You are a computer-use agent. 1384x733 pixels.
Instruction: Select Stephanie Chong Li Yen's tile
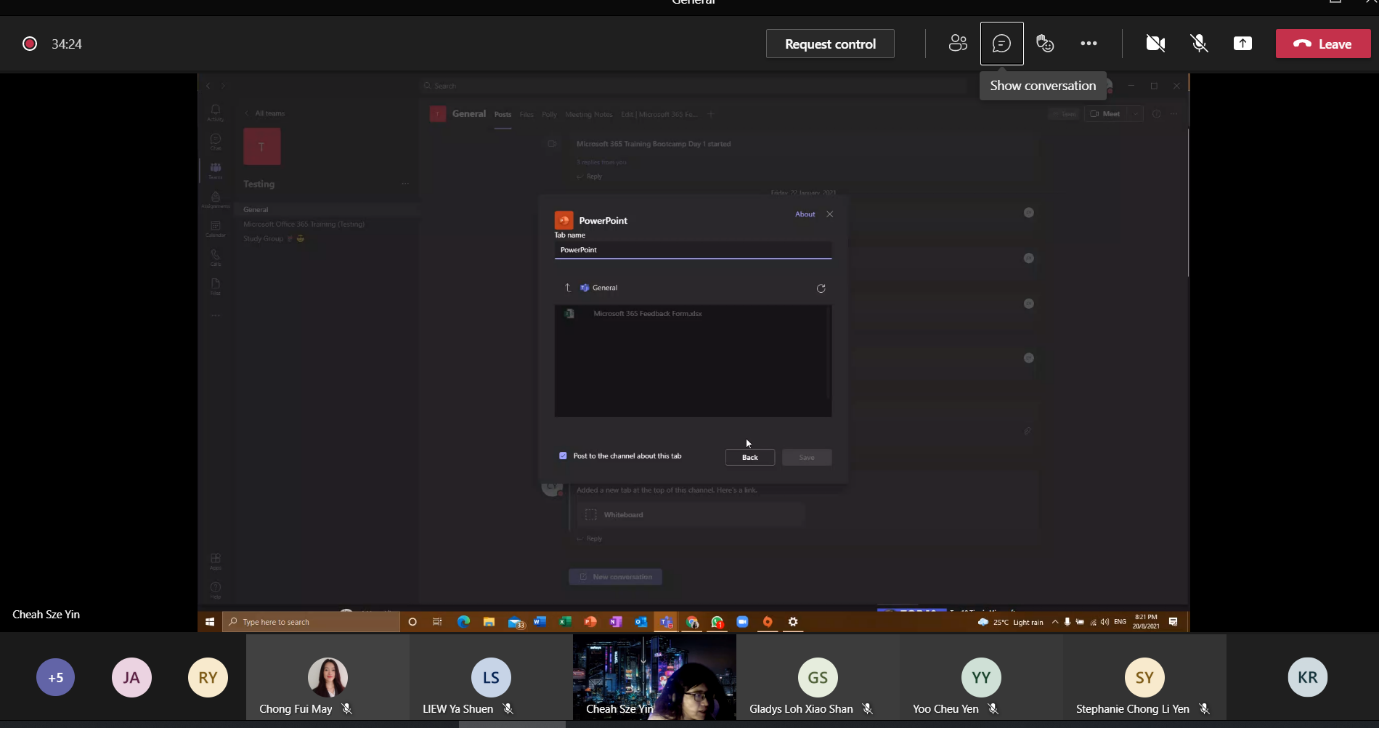pyautogui.click(x=1144, y=677)
